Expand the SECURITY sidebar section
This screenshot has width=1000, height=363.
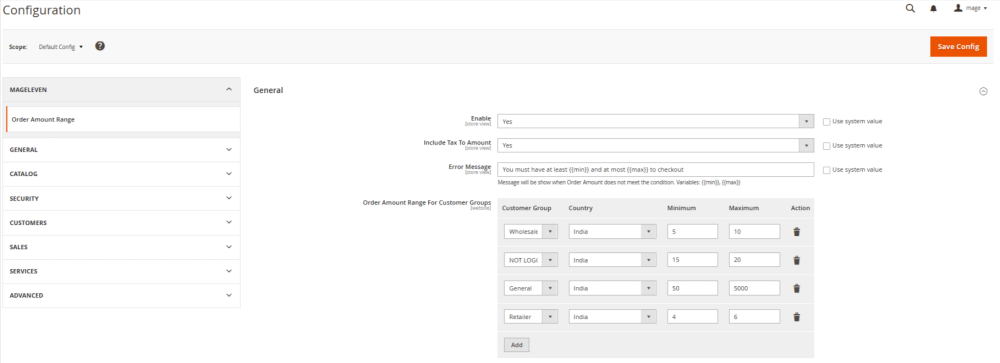121,198
